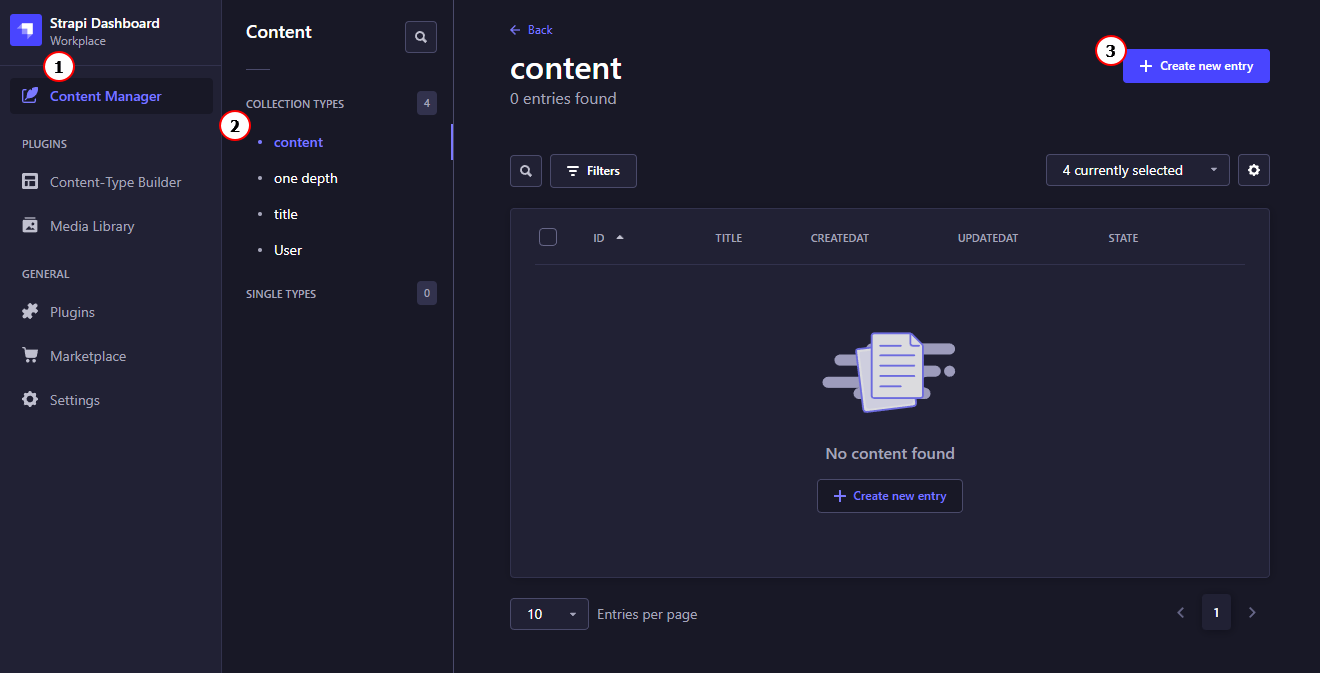Image resolution: width=1320 pixels, height=673 pixels.
Task: Open list view settings gear icon
Action: [x=1254, y=170]
